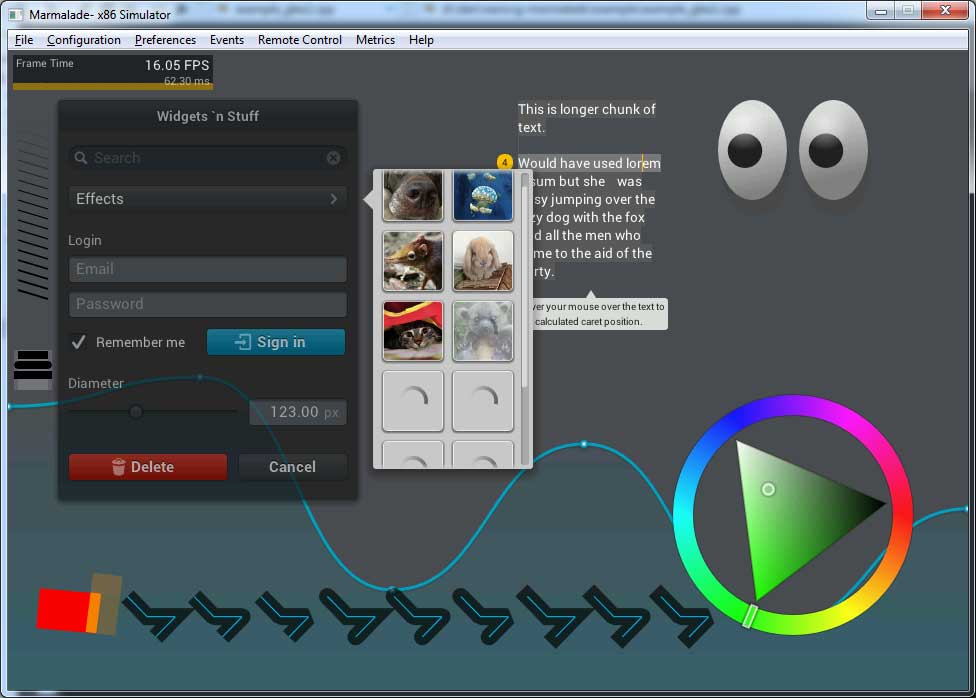Select the animal nose thumbnail

point(413,196)
